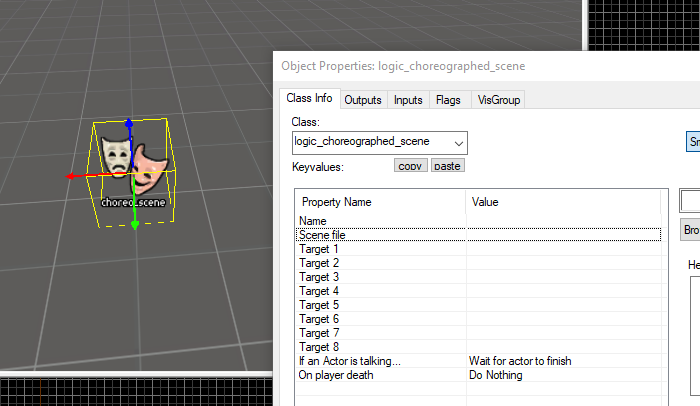The width and height of the screenshot is (700, 406).
Task: Click the choreo scene theater masks icon
Action: coord(131,162)
